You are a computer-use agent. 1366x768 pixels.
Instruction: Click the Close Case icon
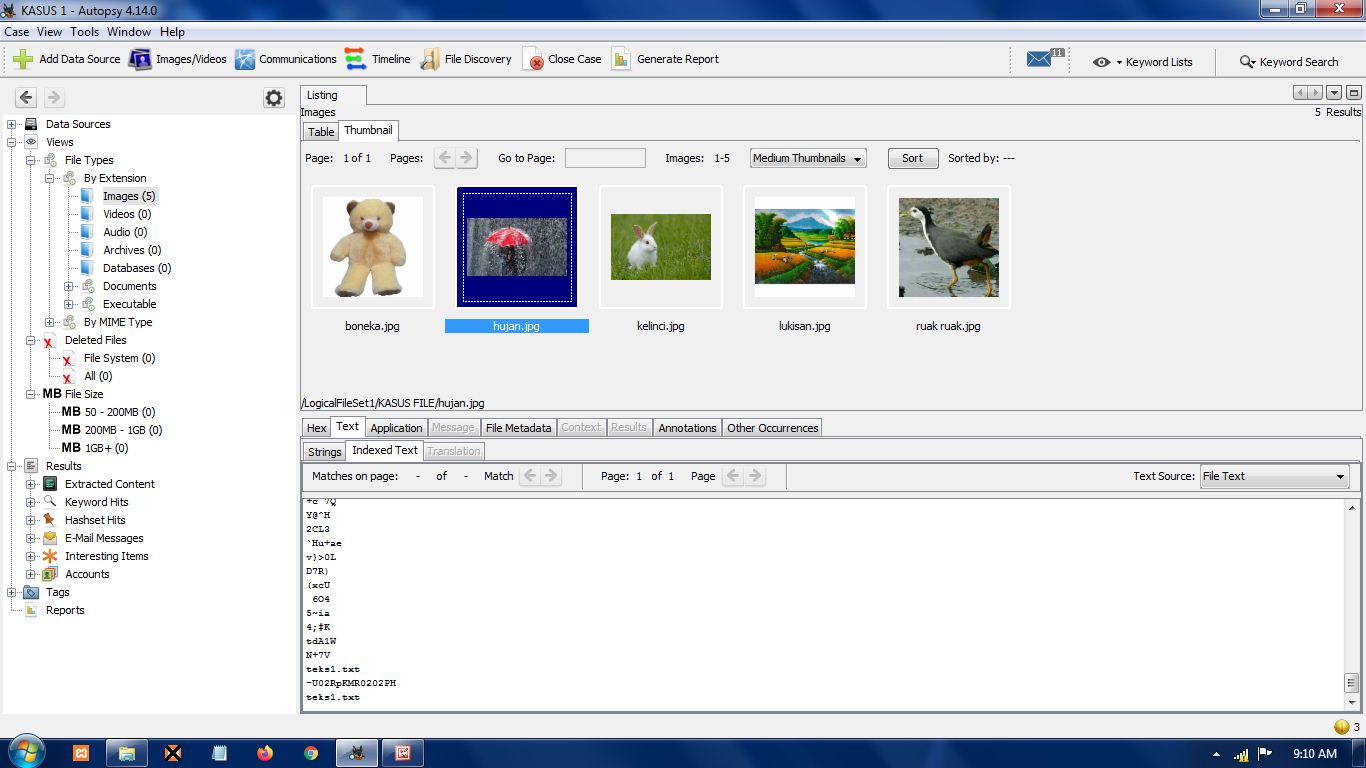[534, 59]
